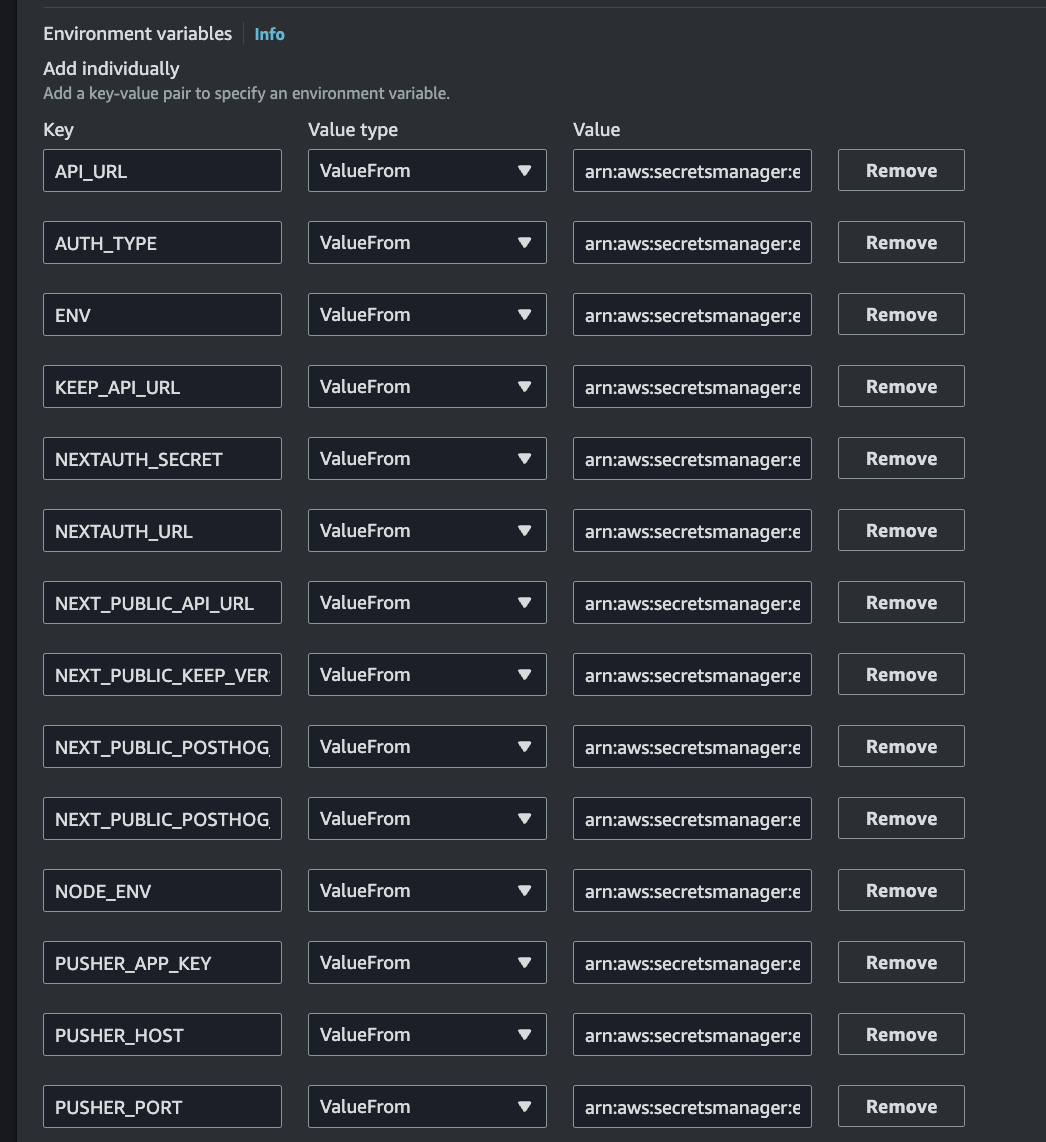
Task: Expand the ValueFrom selector for PUSHER_HOST
Action: [427, 1034]
